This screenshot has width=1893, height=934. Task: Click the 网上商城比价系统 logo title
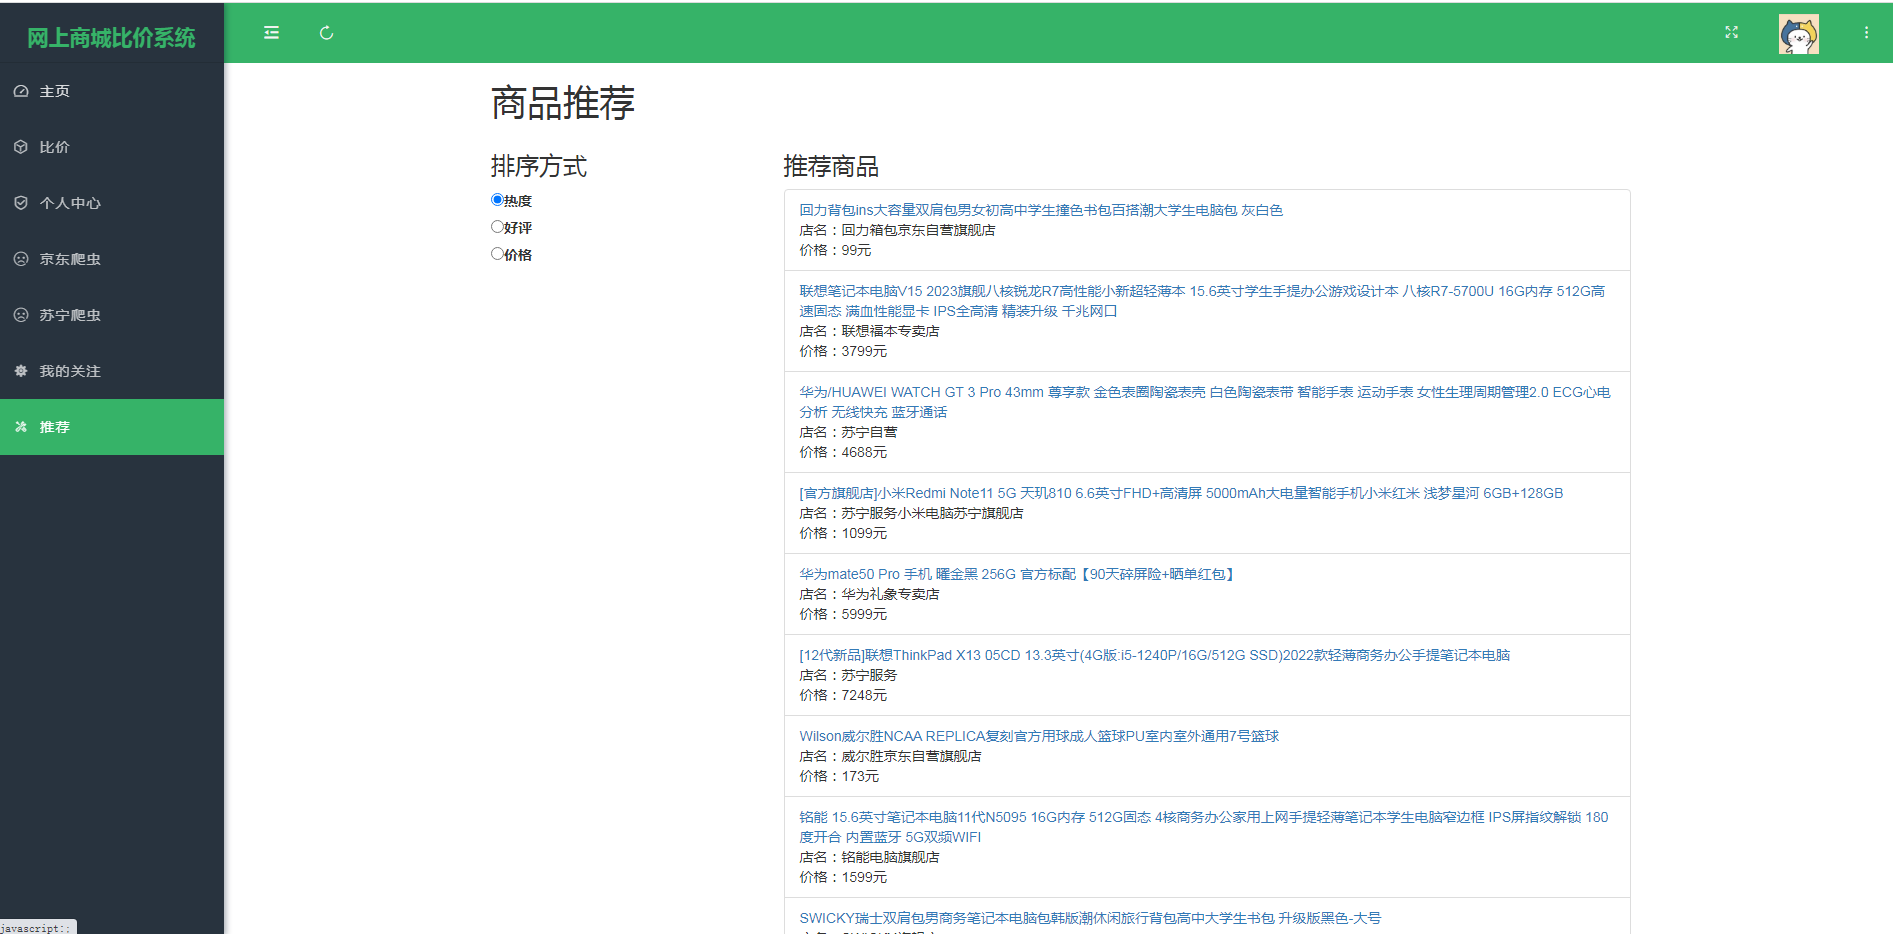[111, 38]
